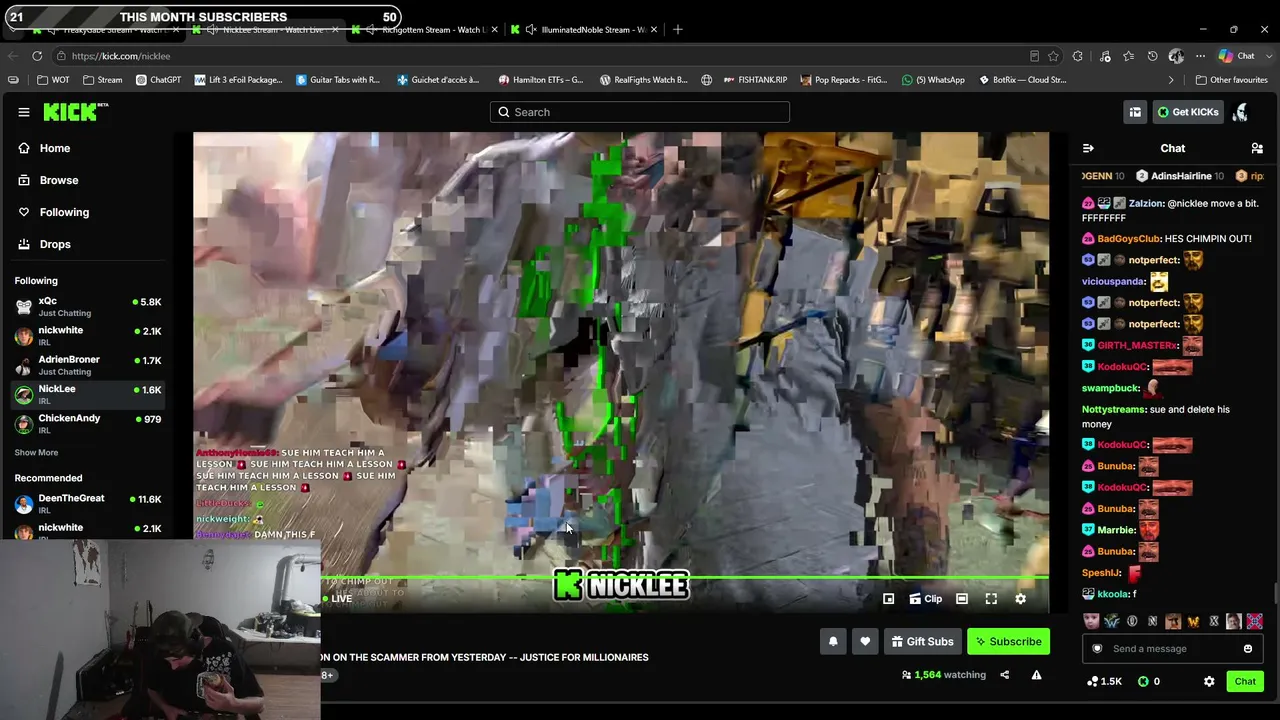Expand Following list with Show More
Viewport: 1280px width, 720px height.
tap(36, 453)
